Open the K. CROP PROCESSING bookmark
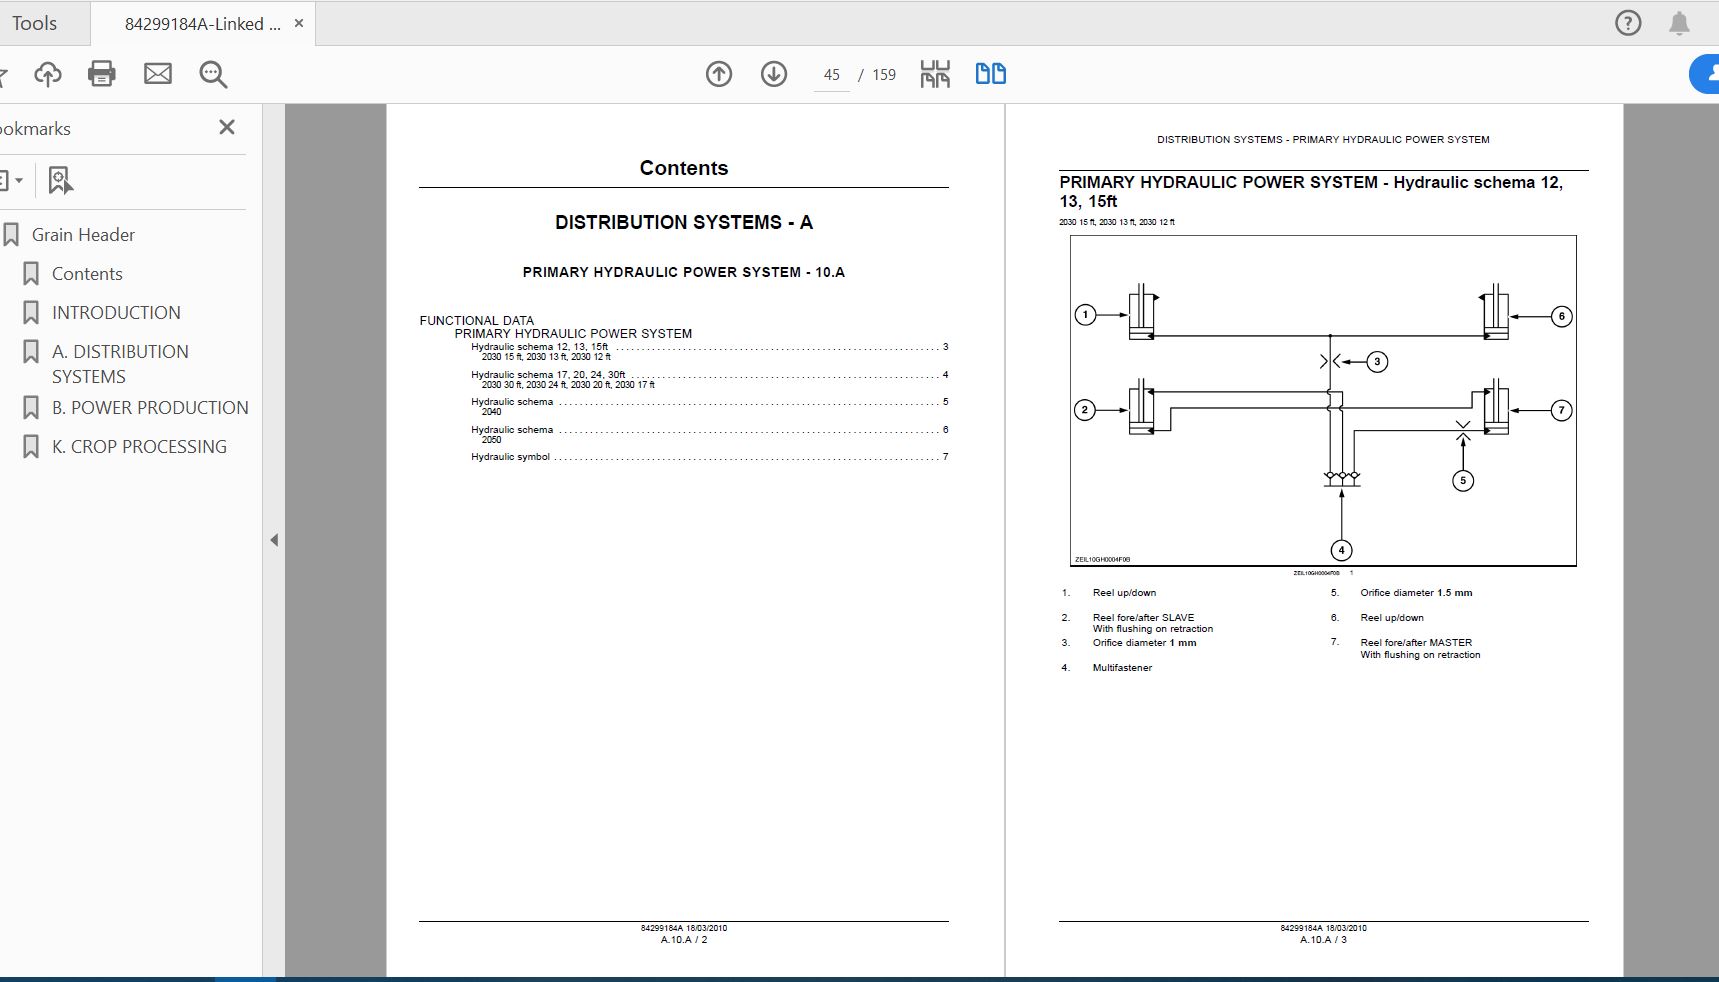Image resolution: width=1719 pixels, height=982 pixels. 139,446
